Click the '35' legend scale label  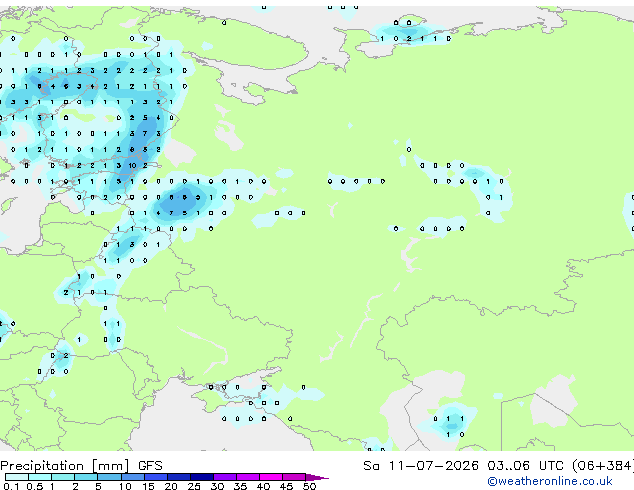coord(240,486)
